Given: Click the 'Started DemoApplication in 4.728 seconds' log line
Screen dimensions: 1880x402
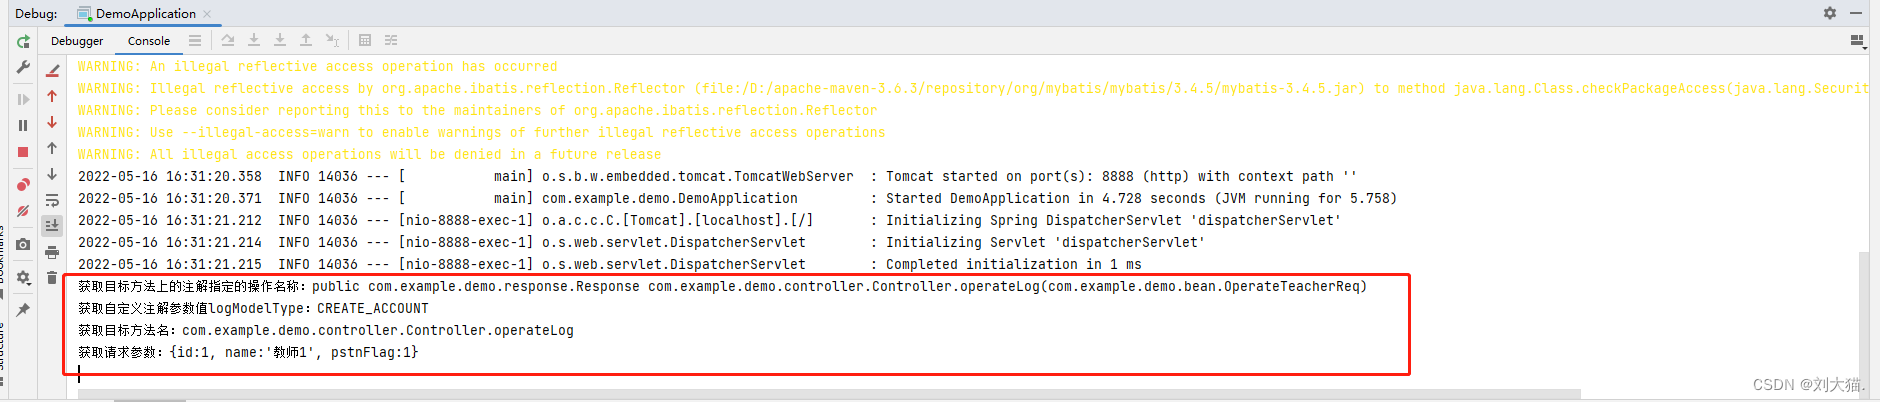Looking at the screenshot, I should point(737,198).
